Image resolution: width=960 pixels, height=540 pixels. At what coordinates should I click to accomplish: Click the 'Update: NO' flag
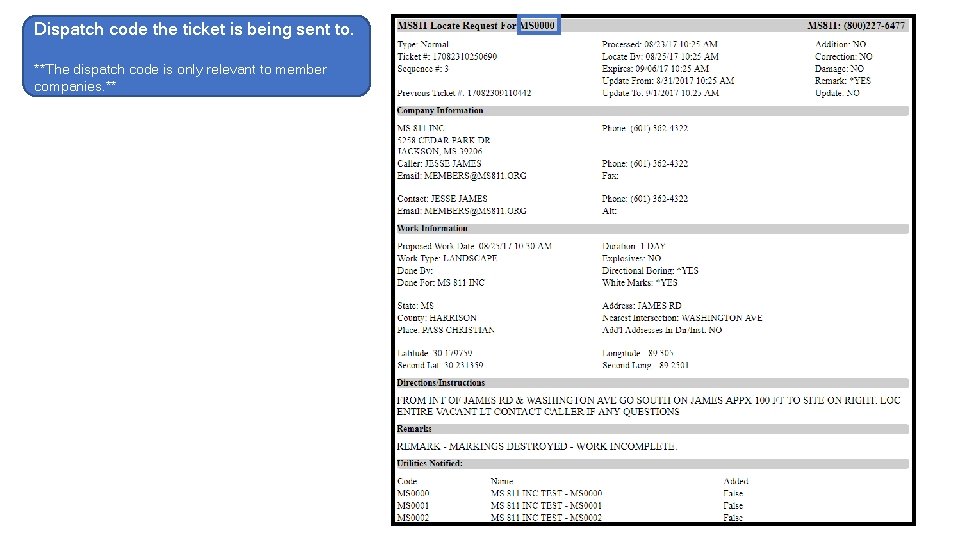coord(837,93)
